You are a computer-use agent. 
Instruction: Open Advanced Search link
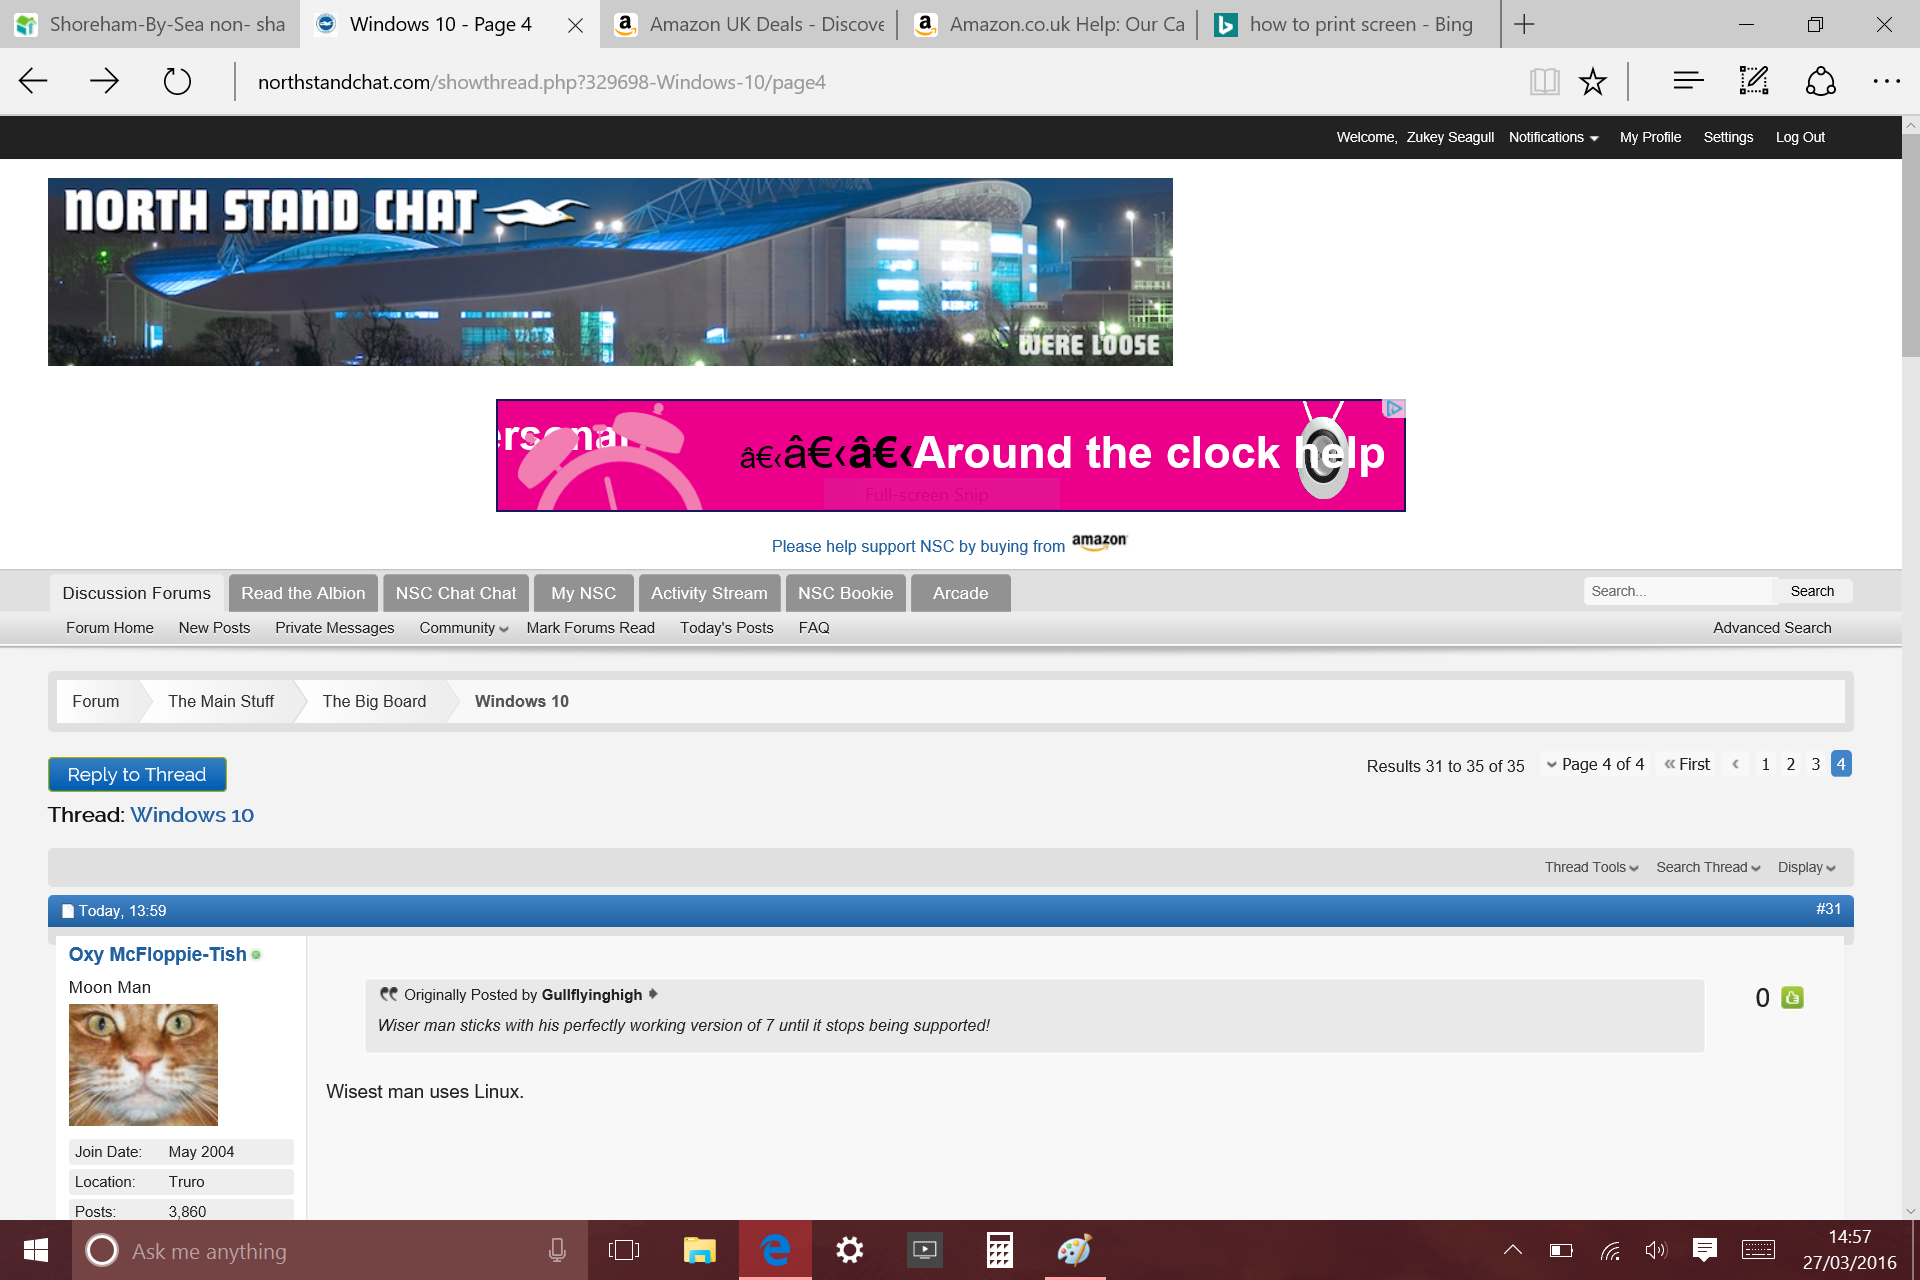(x=1772, y=627)
